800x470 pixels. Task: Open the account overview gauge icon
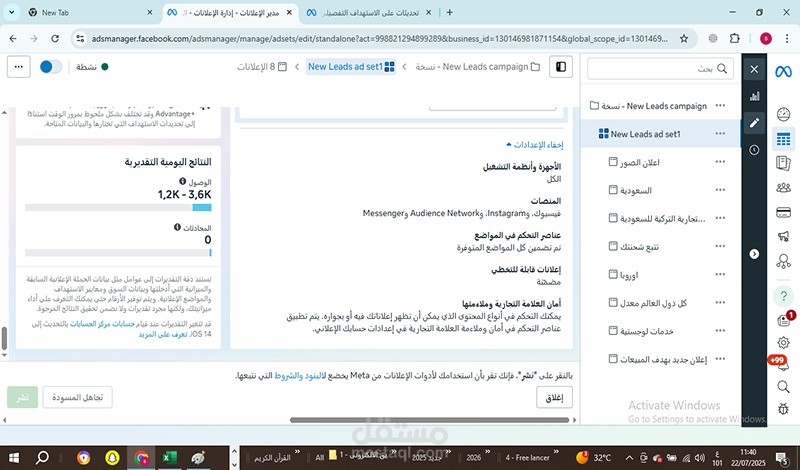tap(783, 114)
